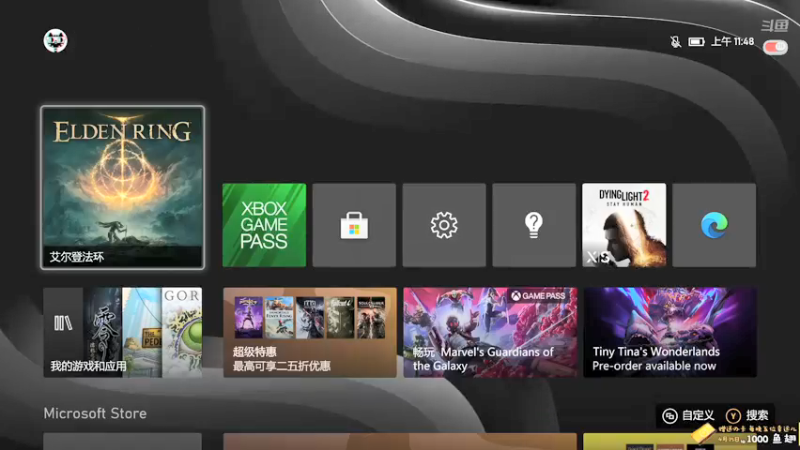Open Marvel's Guardians of the Galaxy banner

(x=490, y=332)
